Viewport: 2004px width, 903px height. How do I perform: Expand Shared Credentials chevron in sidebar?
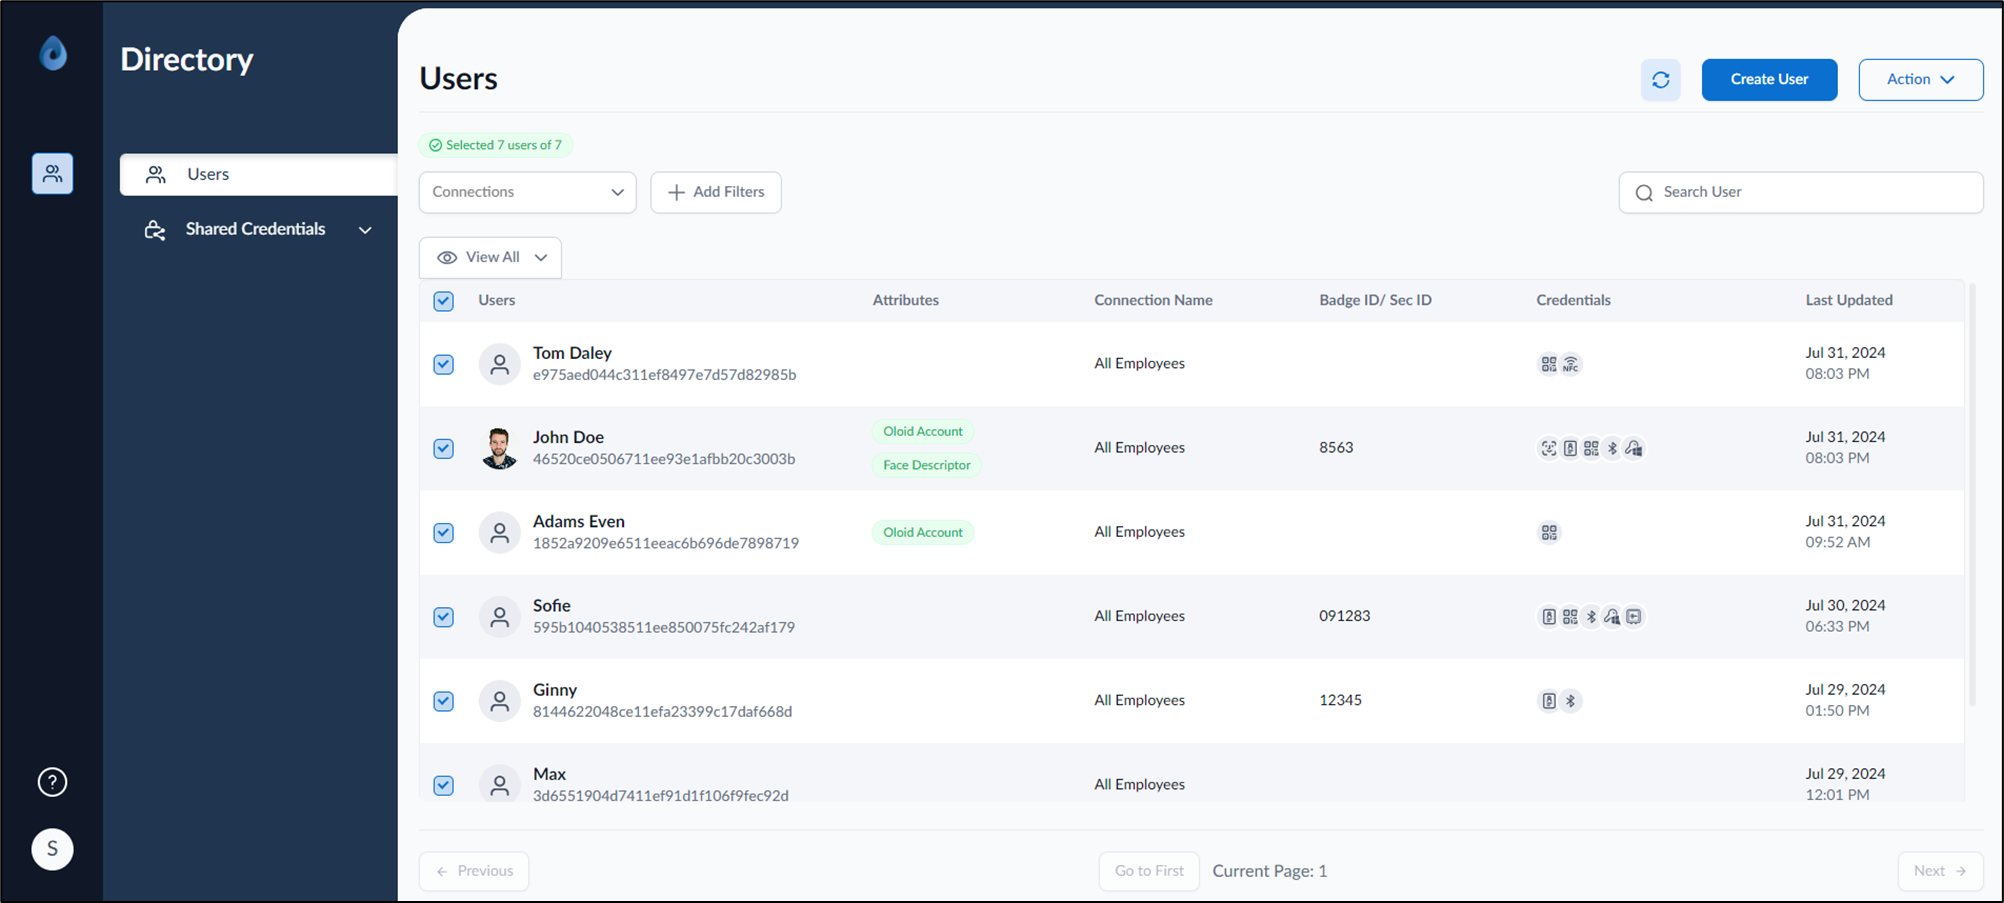click(365, 230)
